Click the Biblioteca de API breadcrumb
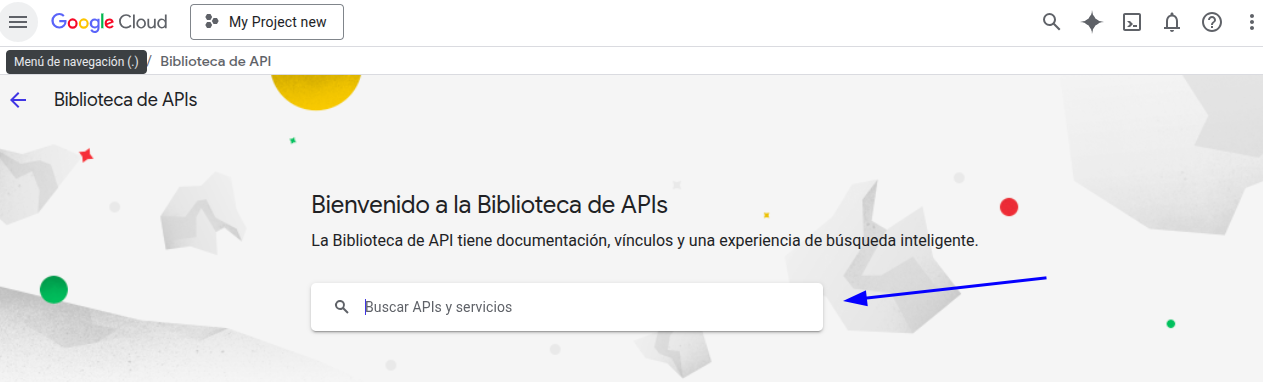This screenshot has width=1263, height=382. [x=215, y=61]
